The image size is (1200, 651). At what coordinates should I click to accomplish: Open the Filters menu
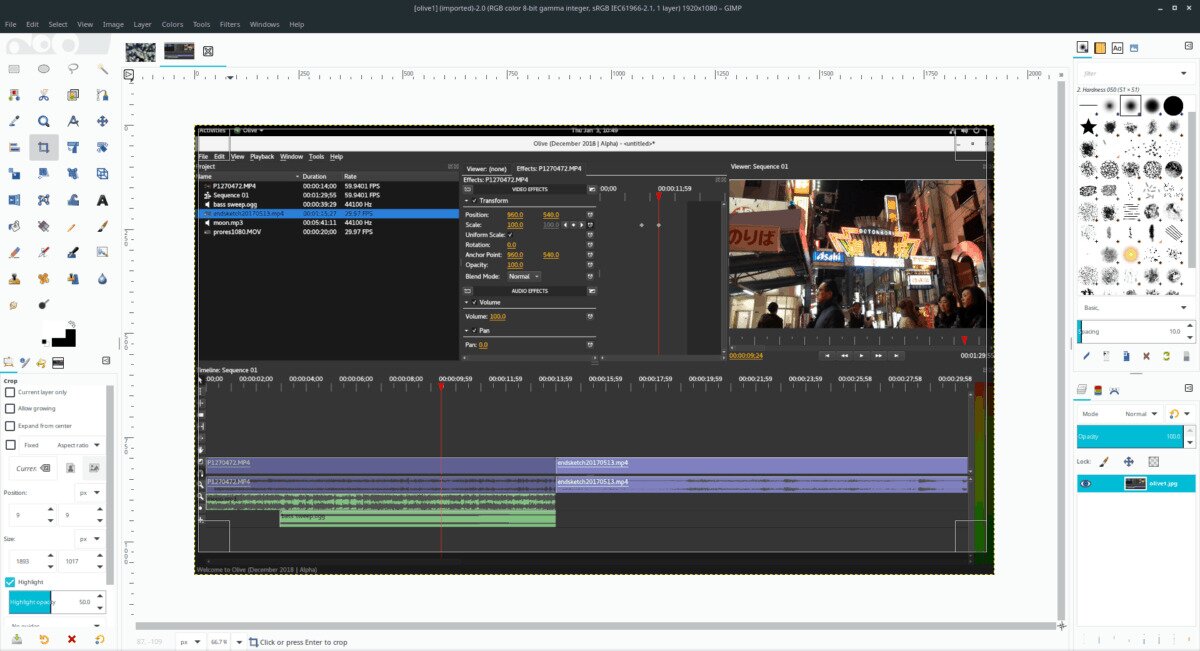point(230,24)
